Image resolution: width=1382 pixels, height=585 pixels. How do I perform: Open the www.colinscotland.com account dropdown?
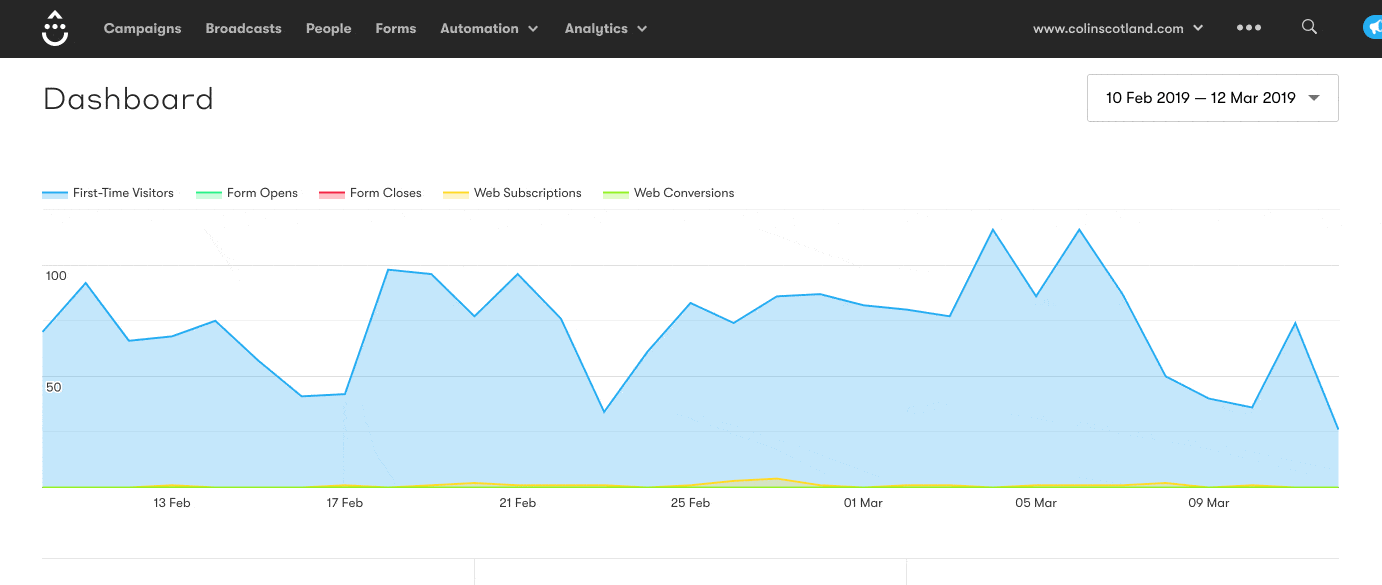[1118, 28]
